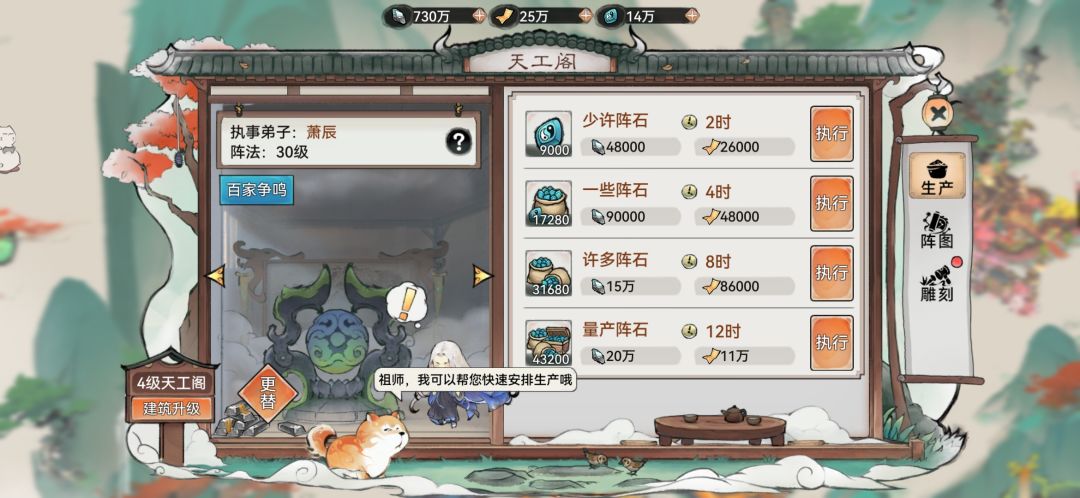The height and width of the screenshot is (498, 1080).
Task: Tap the exclamation speech bubble
Action: 406,303
